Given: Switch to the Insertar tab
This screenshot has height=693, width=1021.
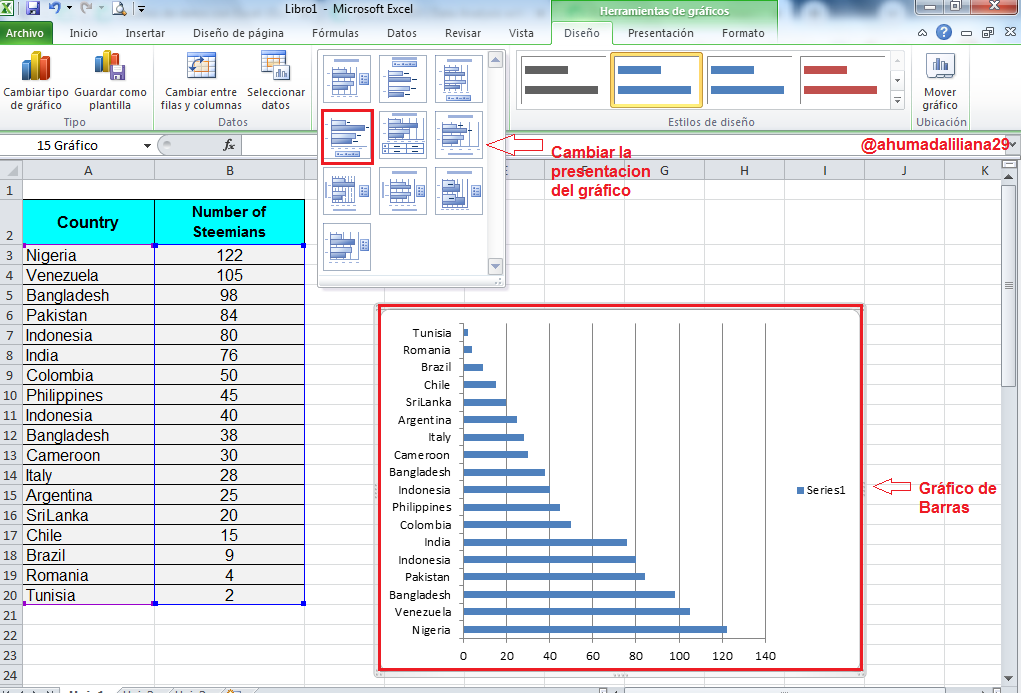Looking at the screenshot, I should (145, 33).
